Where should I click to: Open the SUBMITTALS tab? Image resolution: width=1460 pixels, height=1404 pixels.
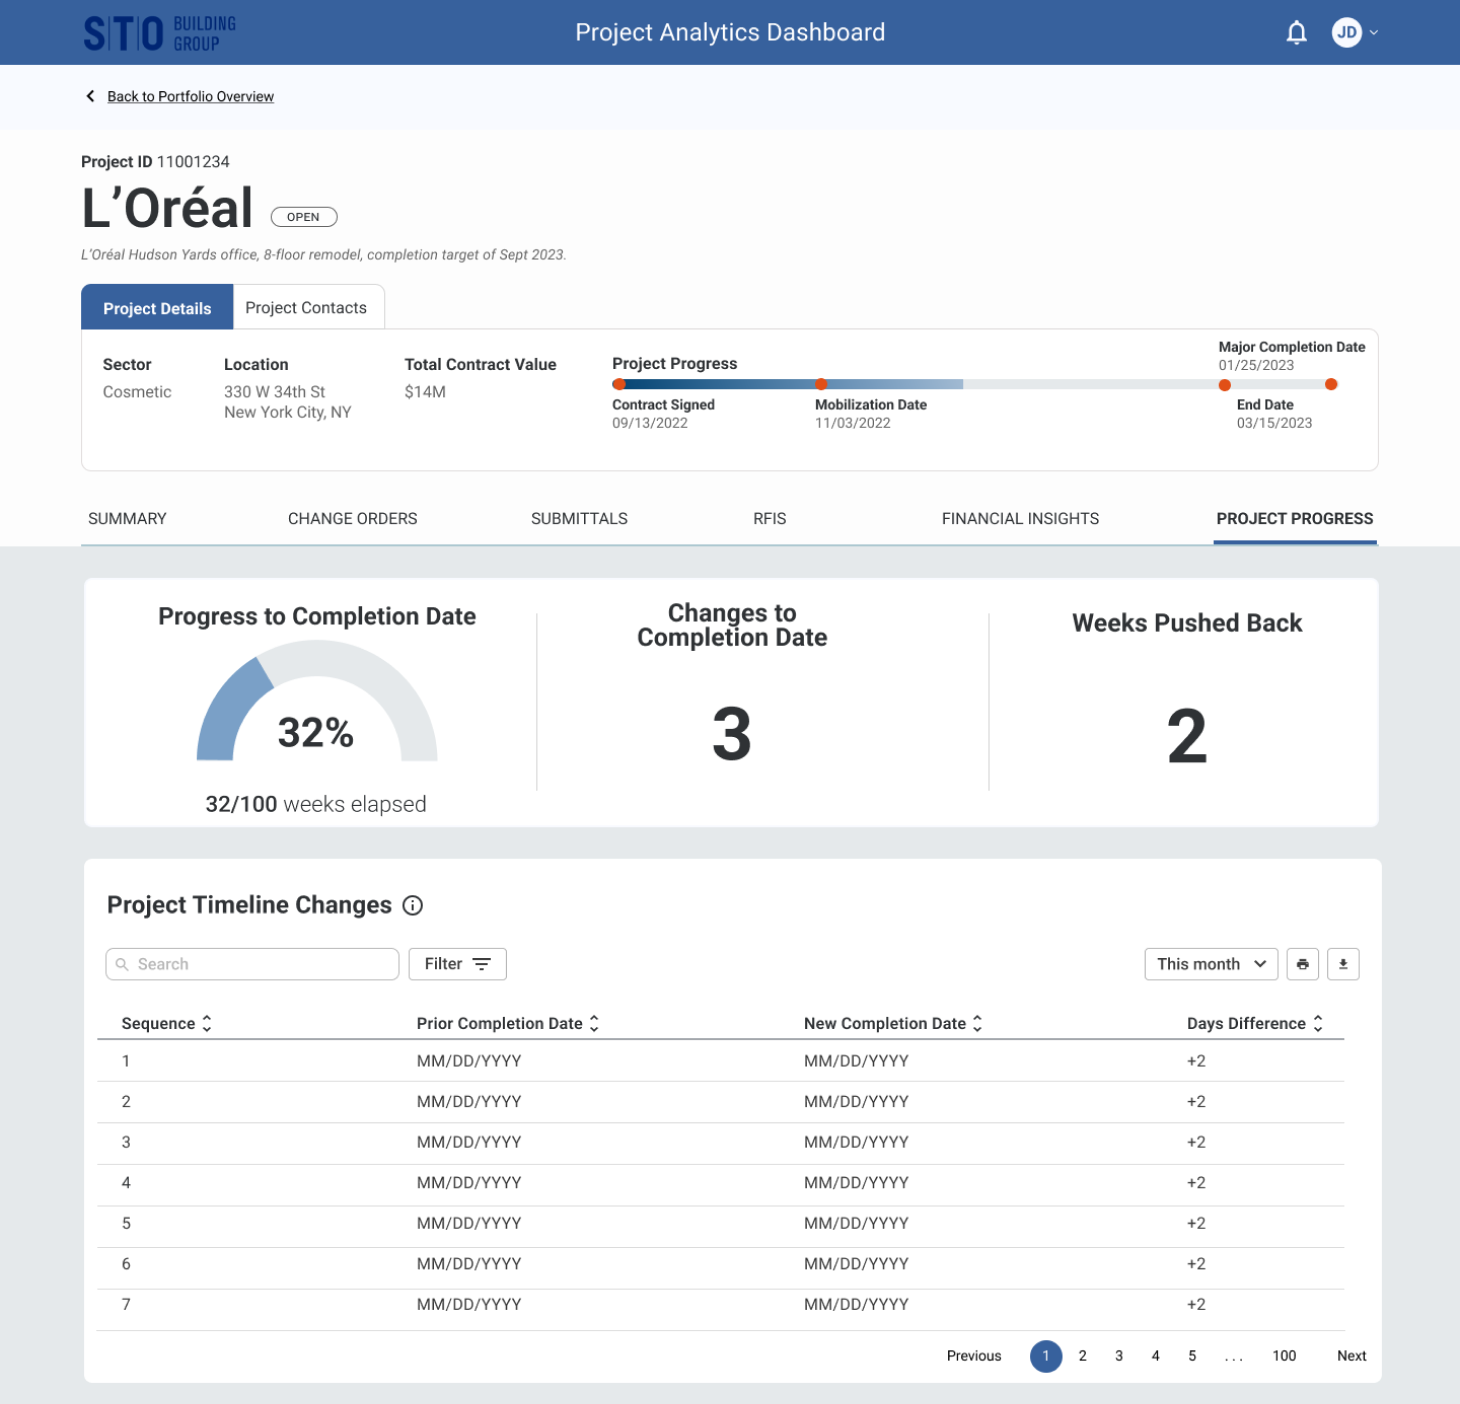(x=579, y=518)
